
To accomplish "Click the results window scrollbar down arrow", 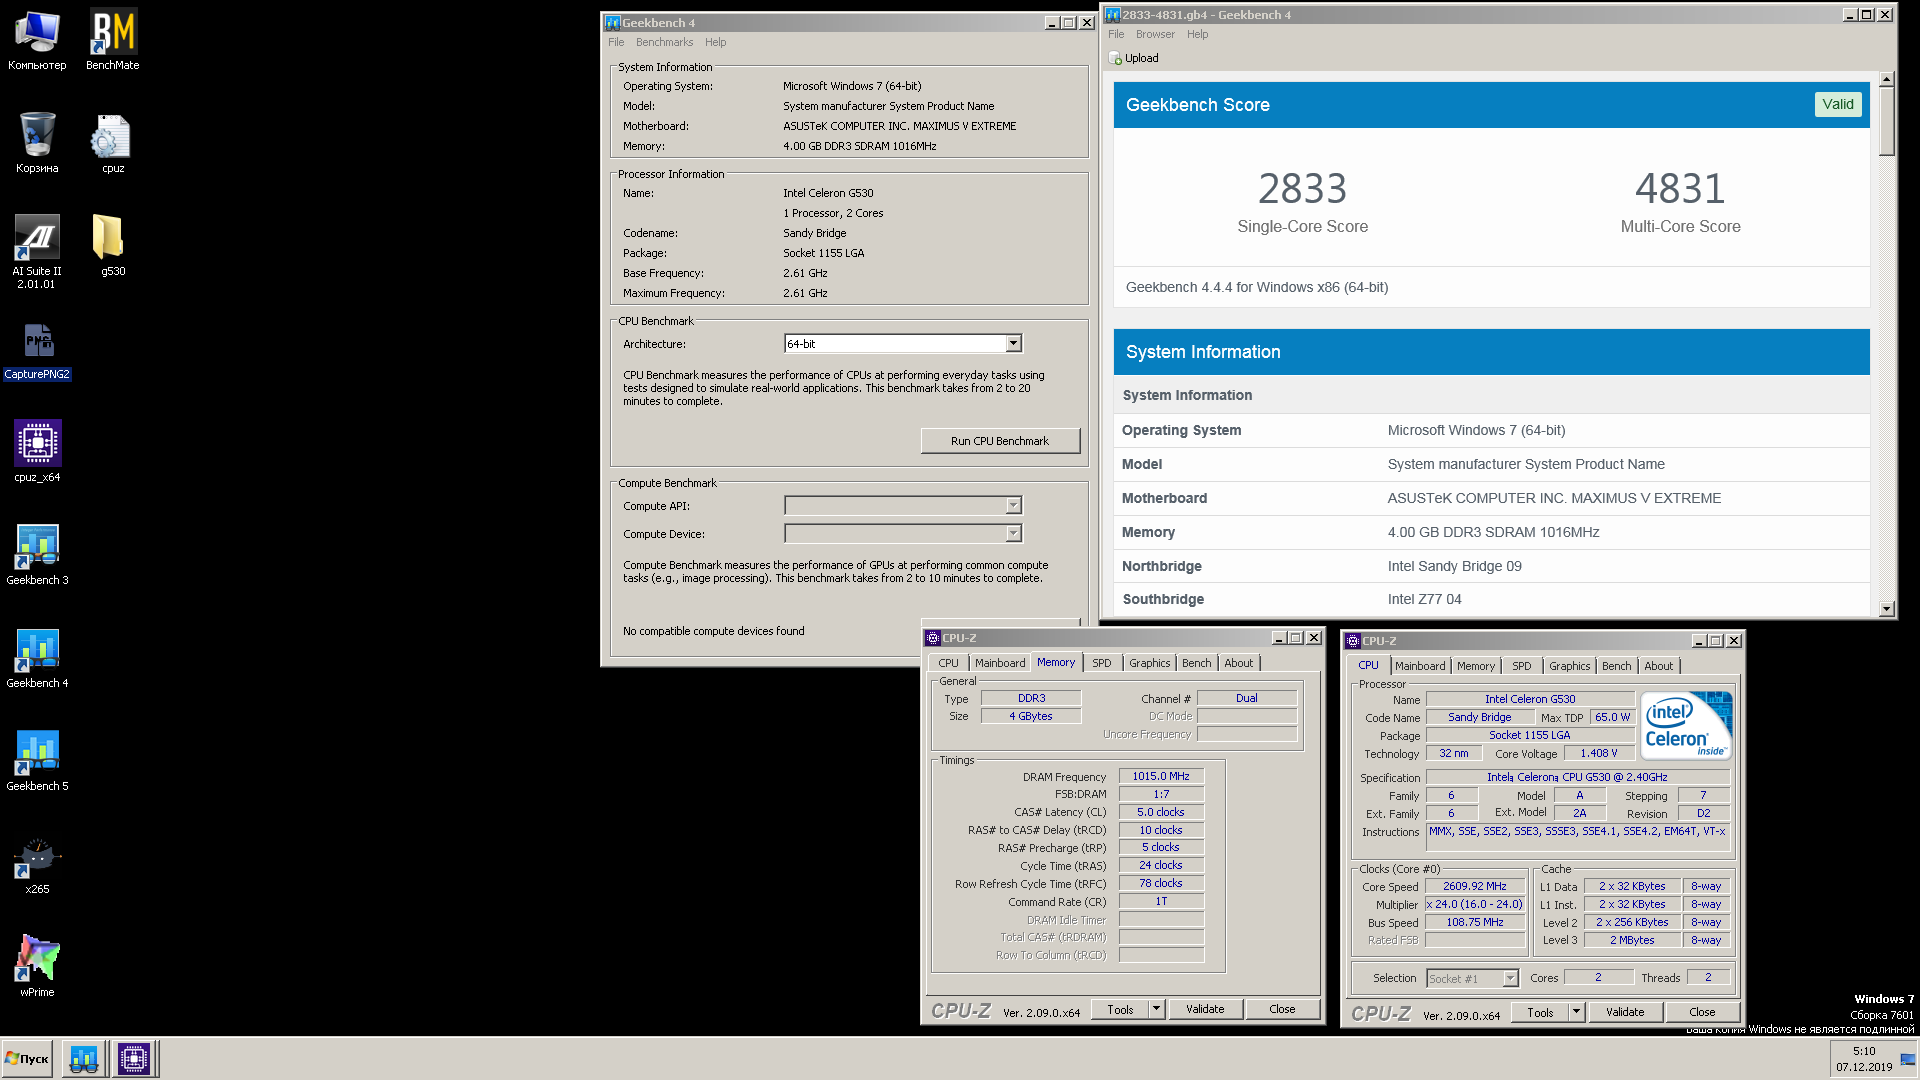I will 1887,608.
